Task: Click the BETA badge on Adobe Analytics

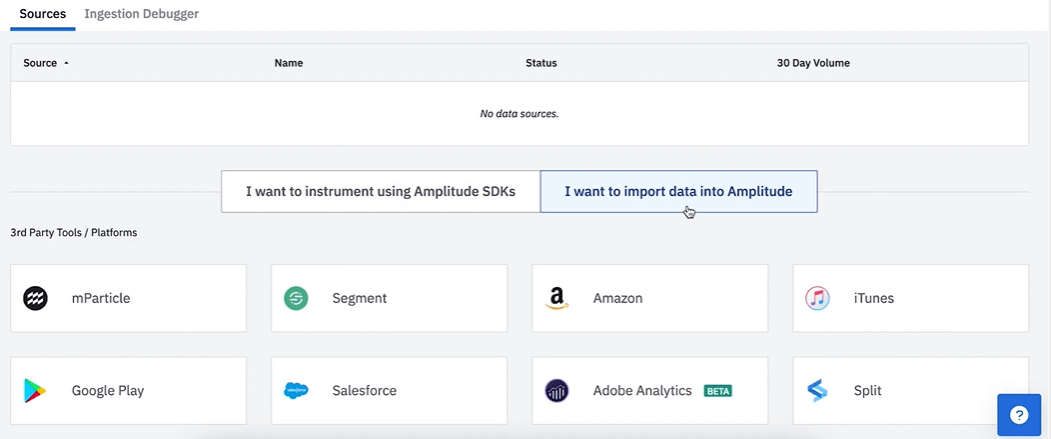Action: point(718,391)
